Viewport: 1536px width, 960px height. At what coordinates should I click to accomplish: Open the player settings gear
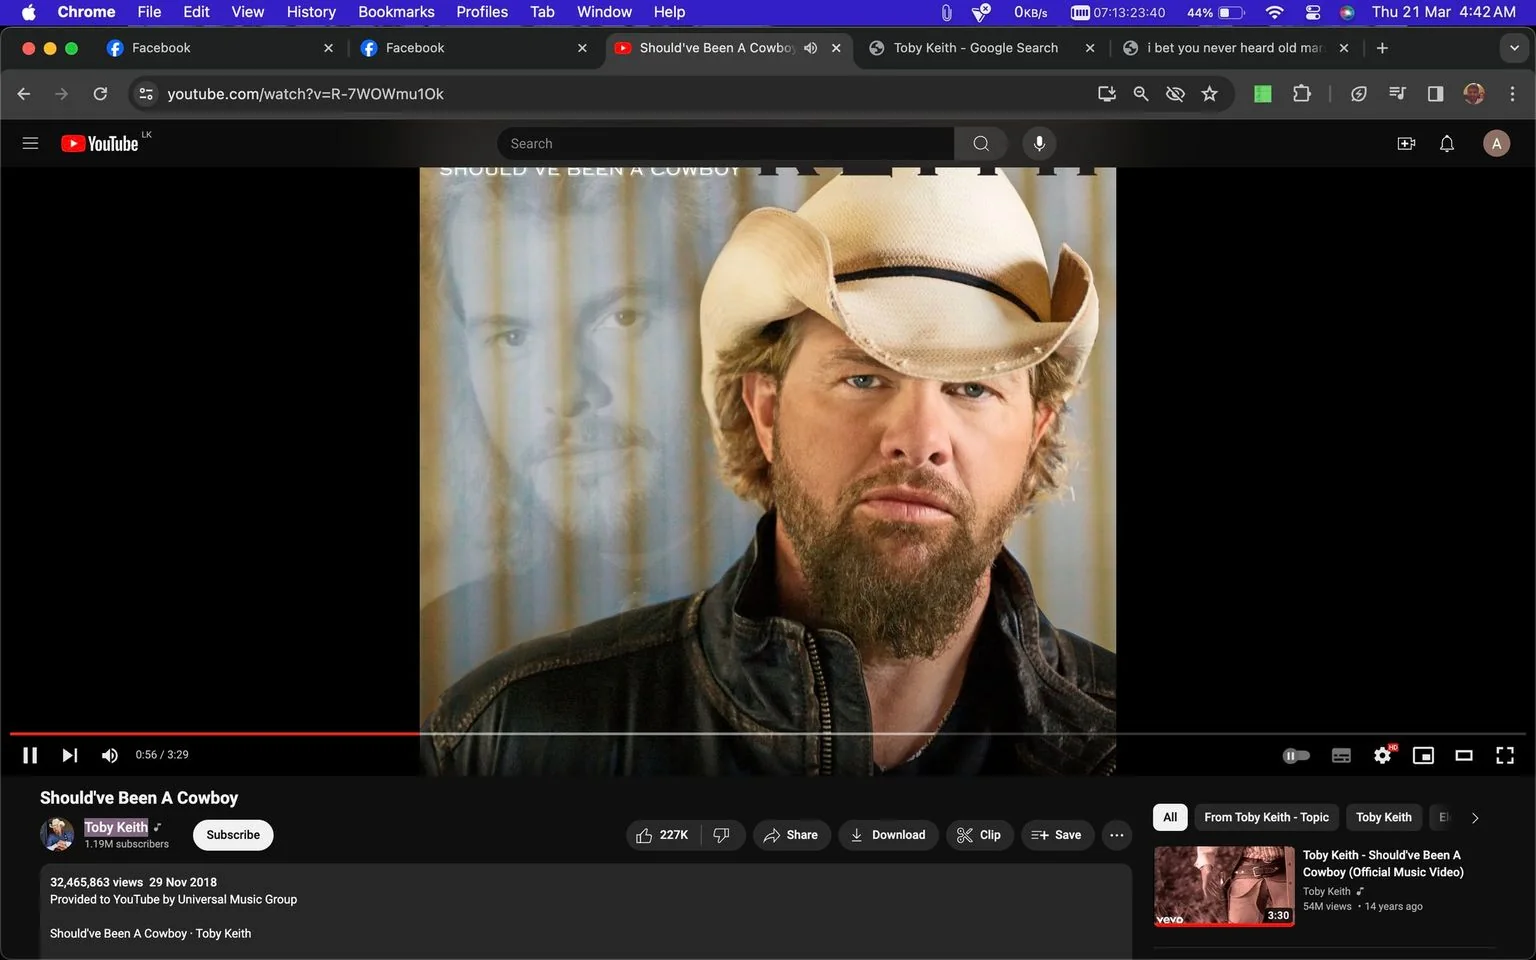coord(1383,755)
